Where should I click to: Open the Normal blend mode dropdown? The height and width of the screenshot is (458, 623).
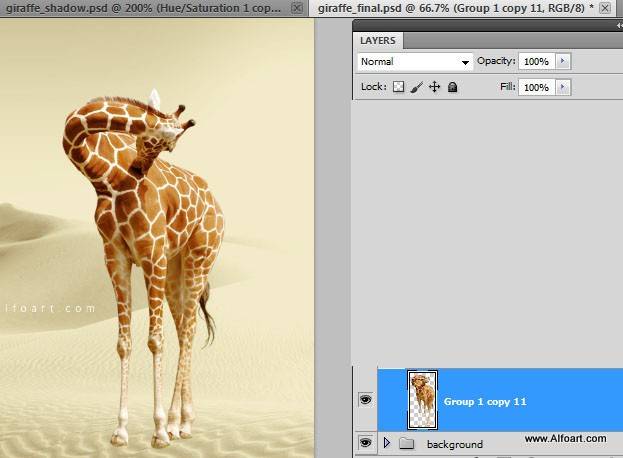[x=415, y=62]
